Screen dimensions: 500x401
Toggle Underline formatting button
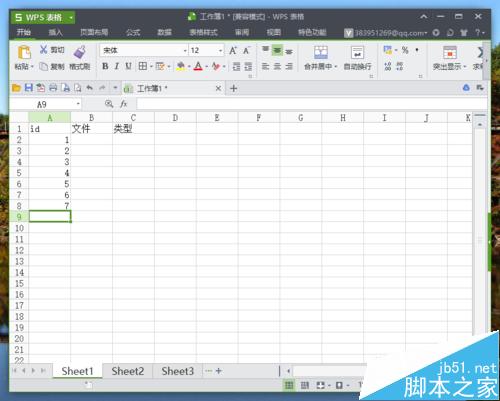[128, 66]
